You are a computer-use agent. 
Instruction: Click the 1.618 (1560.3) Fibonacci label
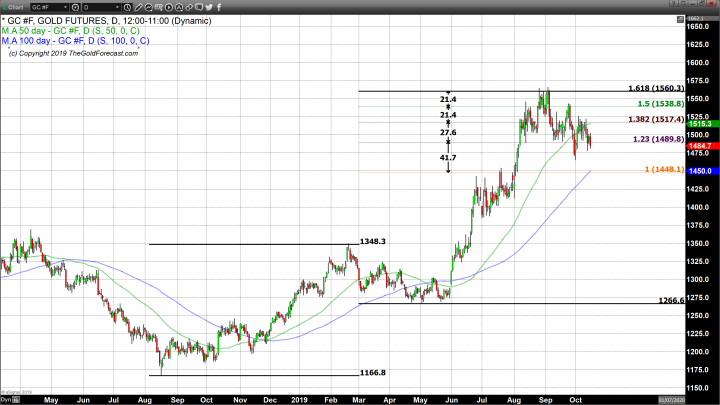pos(656,88)
